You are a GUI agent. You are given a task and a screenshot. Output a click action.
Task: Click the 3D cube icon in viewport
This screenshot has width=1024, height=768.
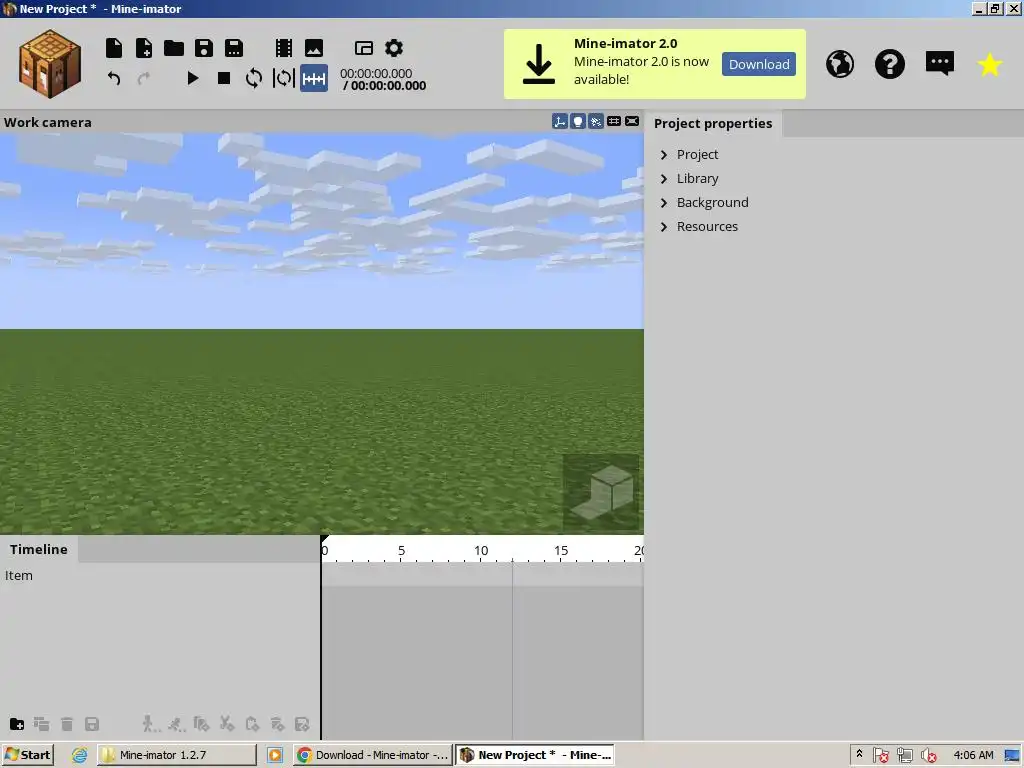[601, 492]
